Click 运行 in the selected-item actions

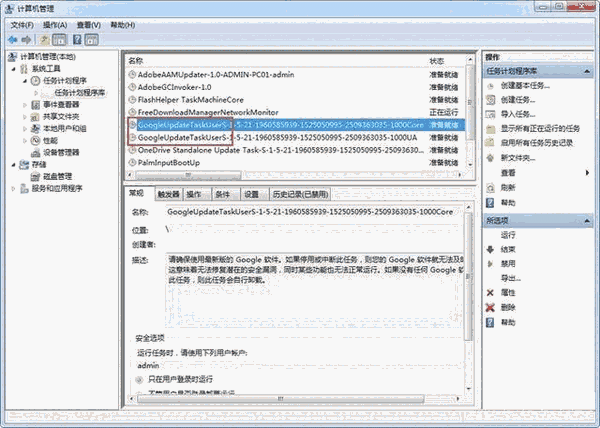[x=508, y=235]
